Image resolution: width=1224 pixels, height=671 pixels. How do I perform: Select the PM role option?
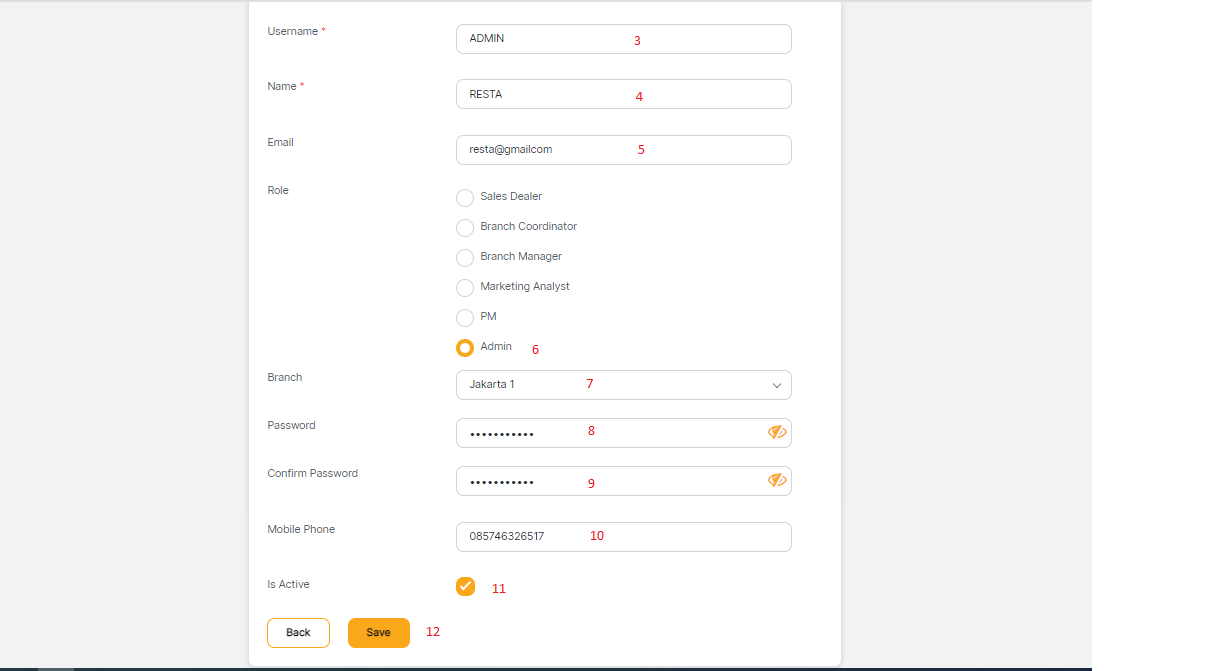click(465, 318)
